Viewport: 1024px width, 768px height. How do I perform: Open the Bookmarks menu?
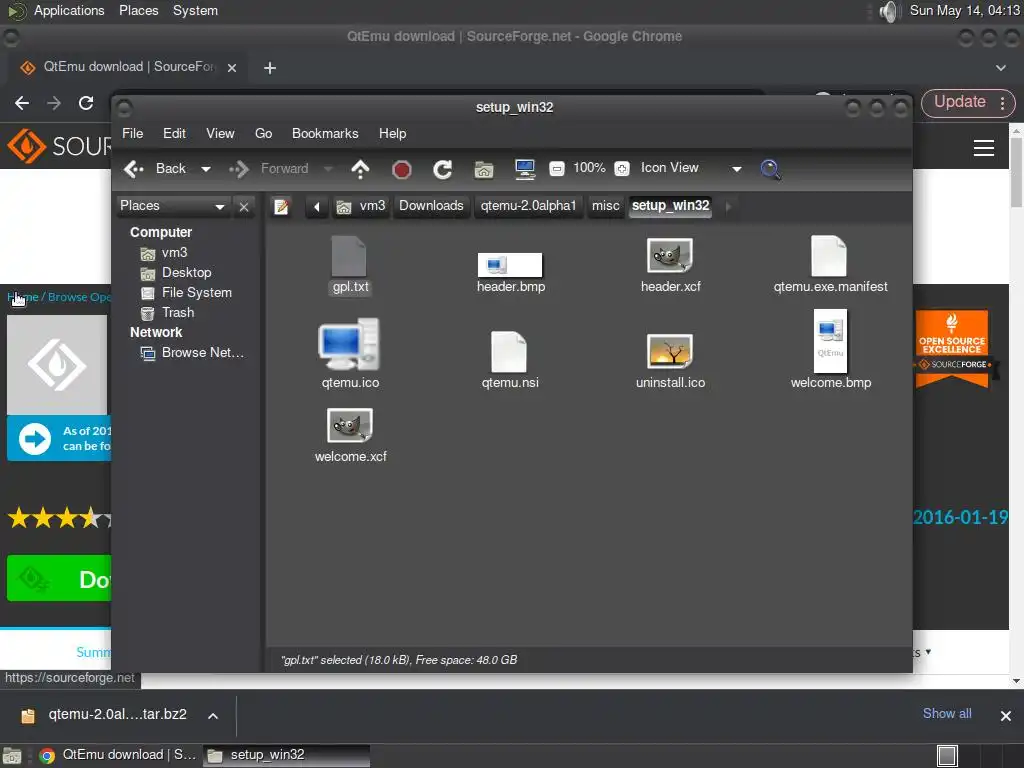point(325,134)
